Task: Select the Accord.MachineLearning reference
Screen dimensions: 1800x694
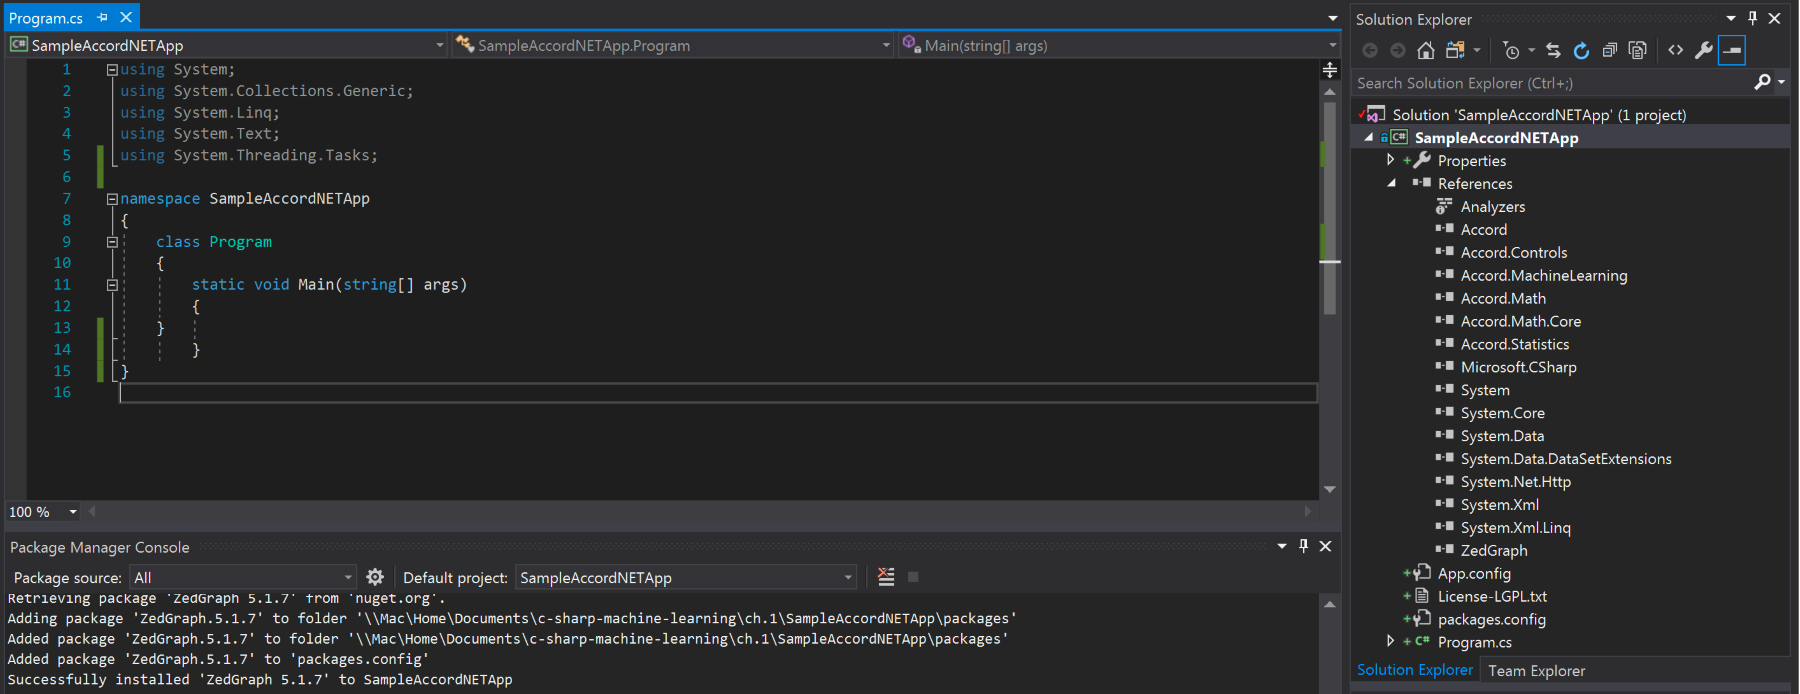Action: pos(1543,276)
